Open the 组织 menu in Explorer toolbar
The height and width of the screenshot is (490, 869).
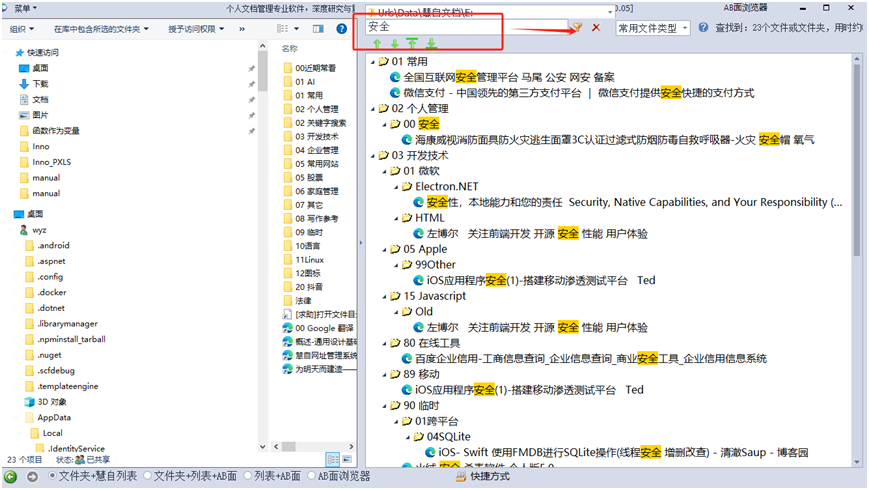click(21, 29)
